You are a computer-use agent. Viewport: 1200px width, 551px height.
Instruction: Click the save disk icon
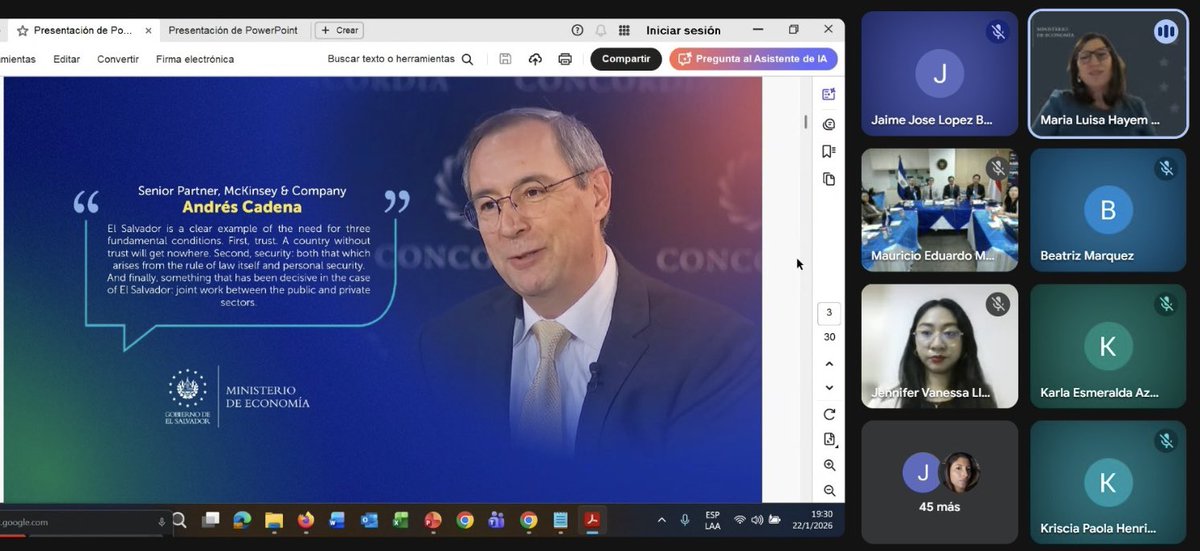click(x=505, y=59)
